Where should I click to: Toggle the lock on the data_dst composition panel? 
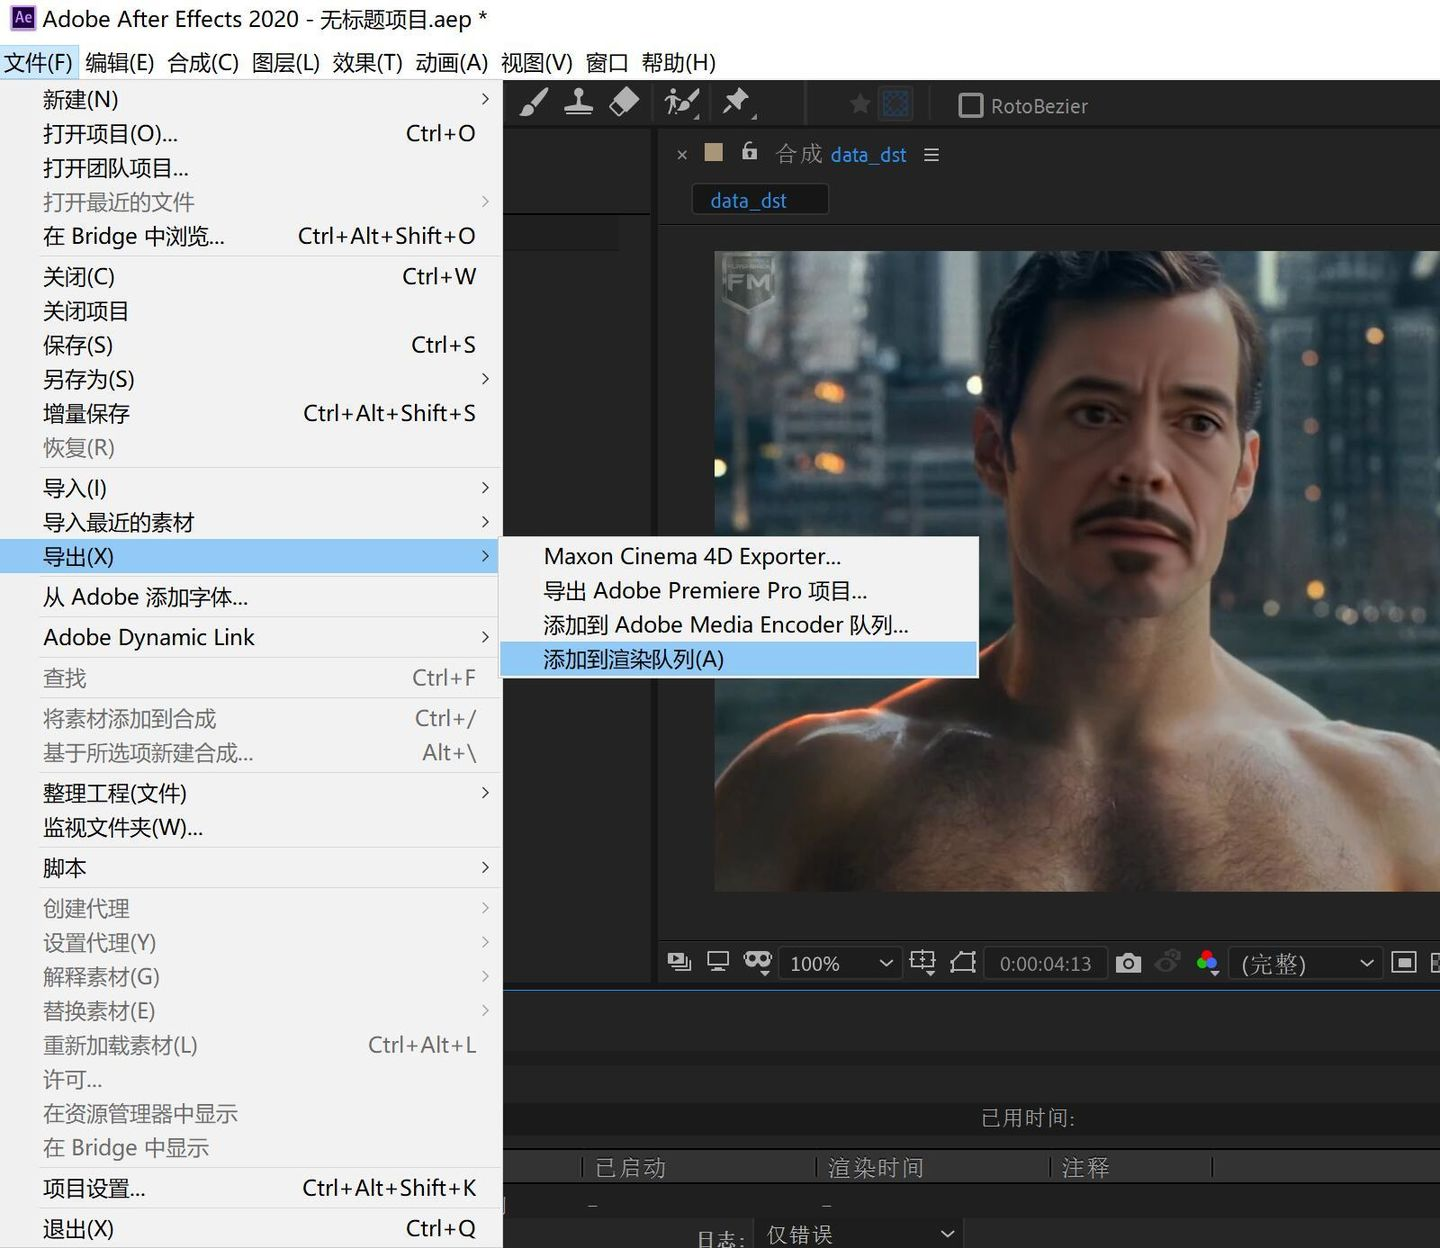[749, 152]
